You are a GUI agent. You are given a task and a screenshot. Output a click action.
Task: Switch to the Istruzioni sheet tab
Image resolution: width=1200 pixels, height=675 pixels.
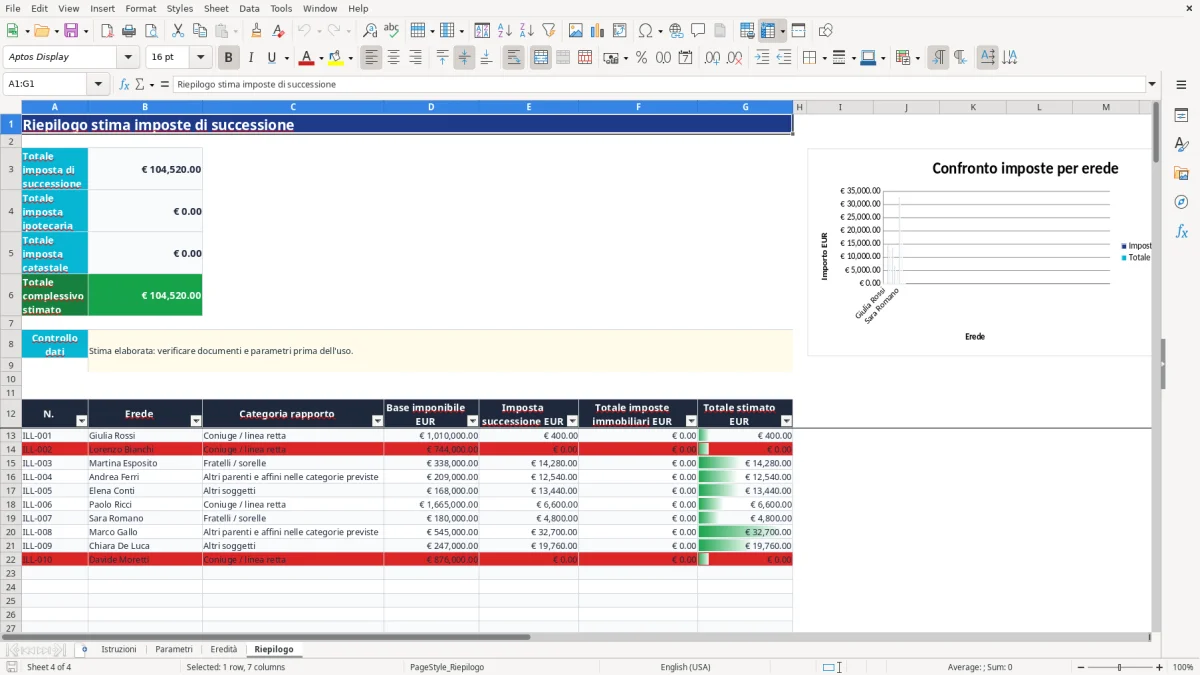[x=119, y=649]
